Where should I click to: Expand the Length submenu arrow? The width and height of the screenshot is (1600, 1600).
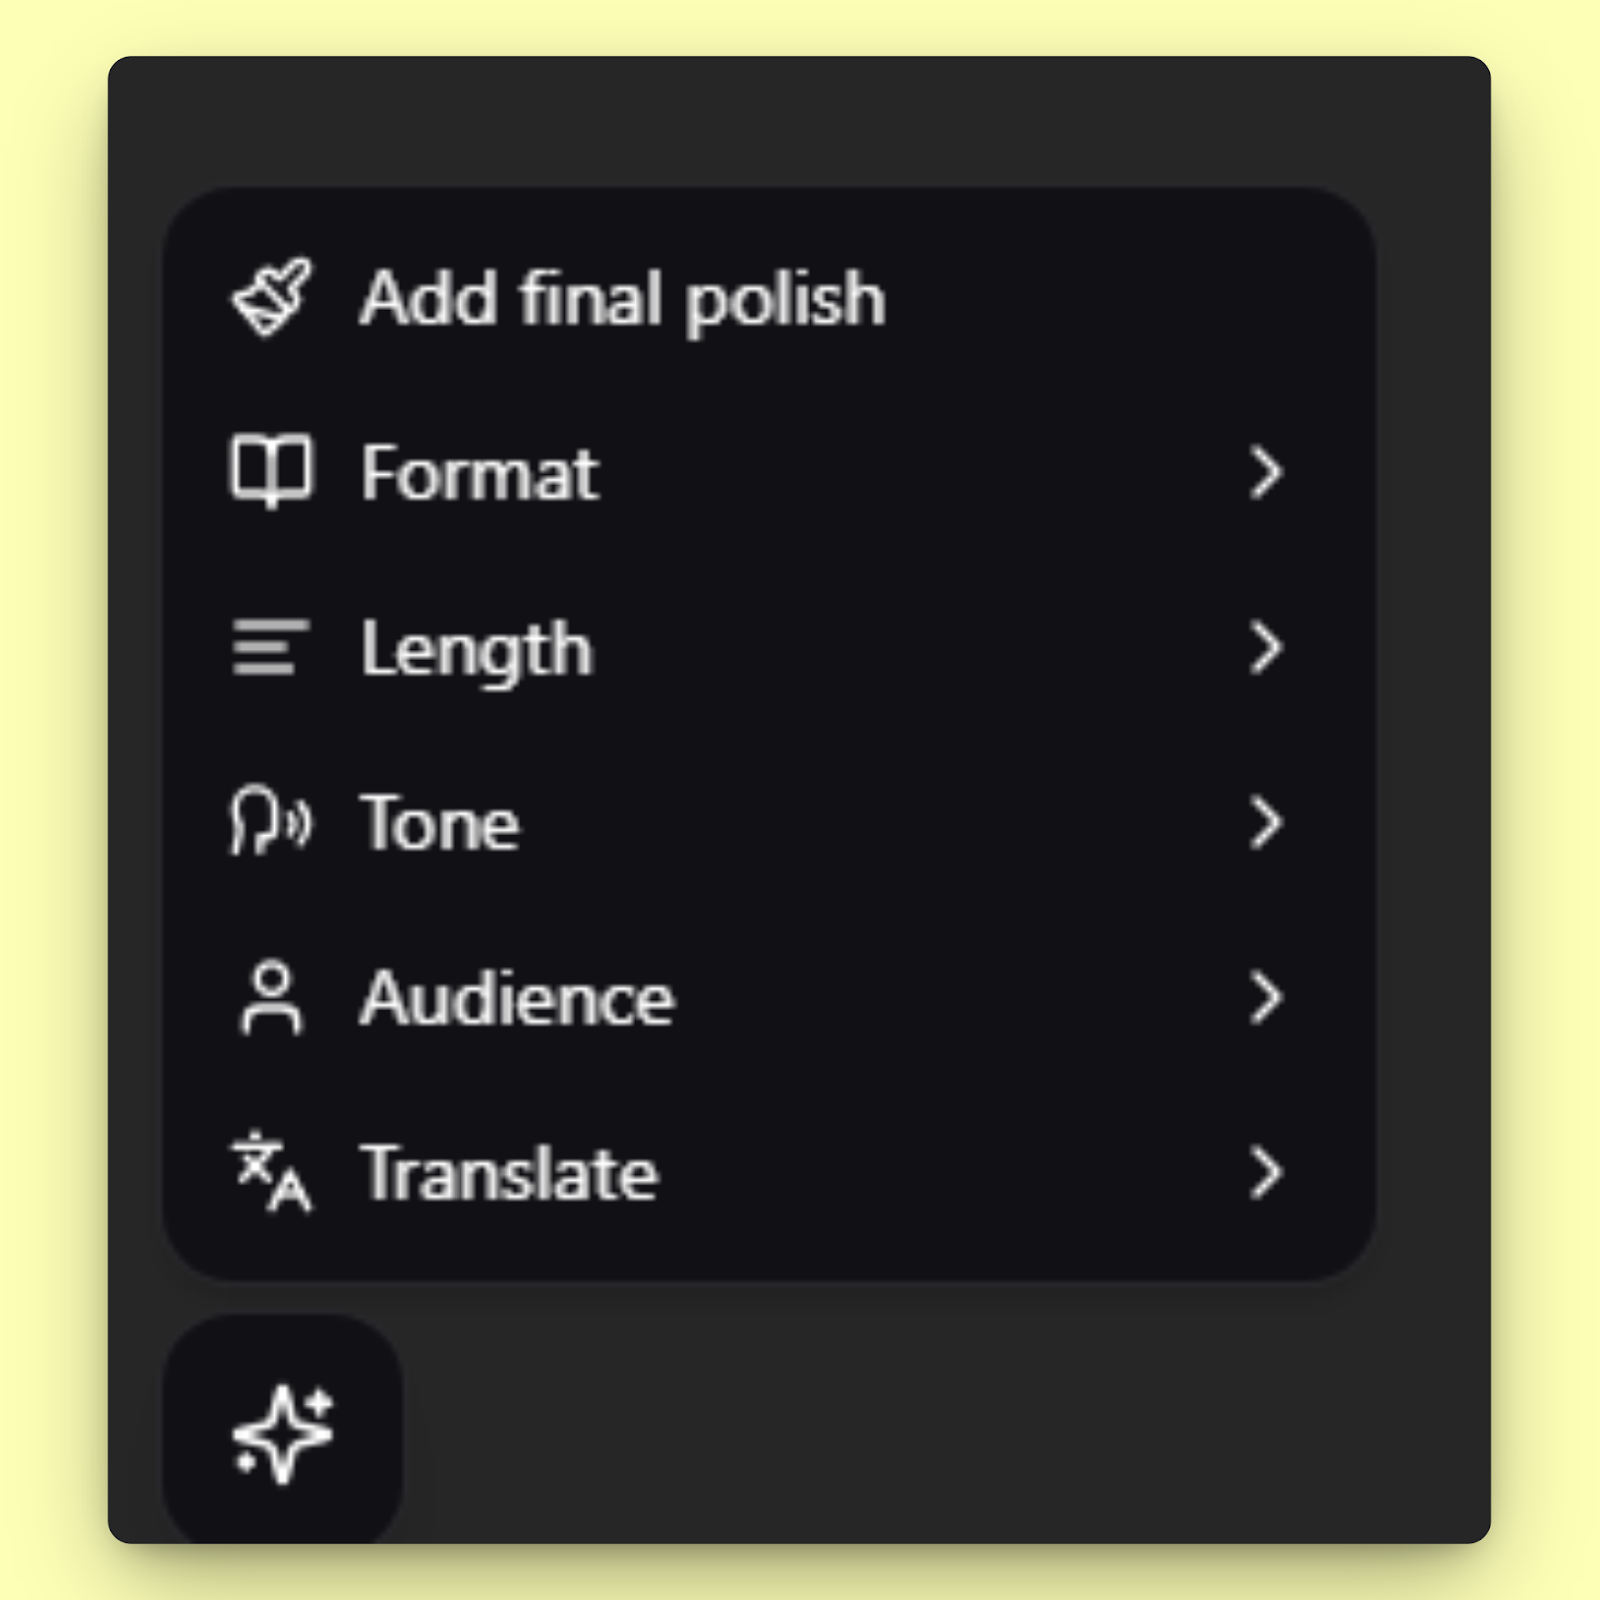pyautogui.click(x=1265, y=648)
